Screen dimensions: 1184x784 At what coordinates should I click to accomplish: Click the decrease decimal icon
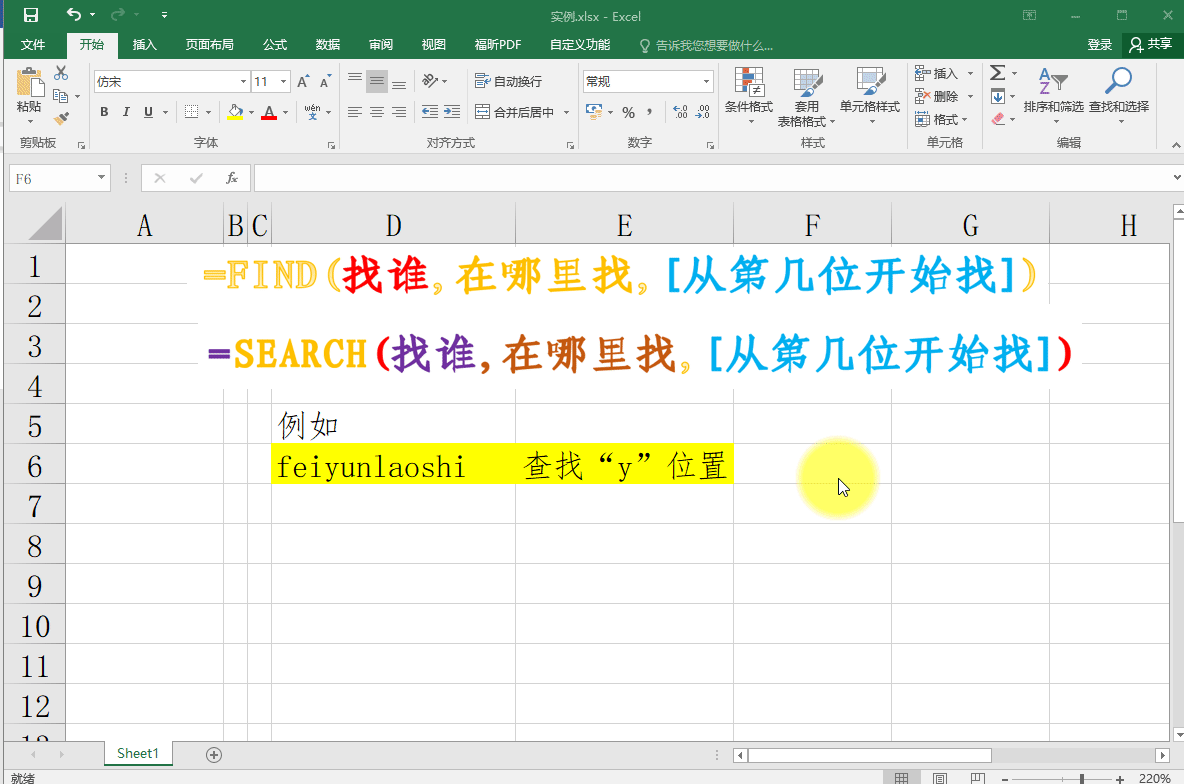703,112
